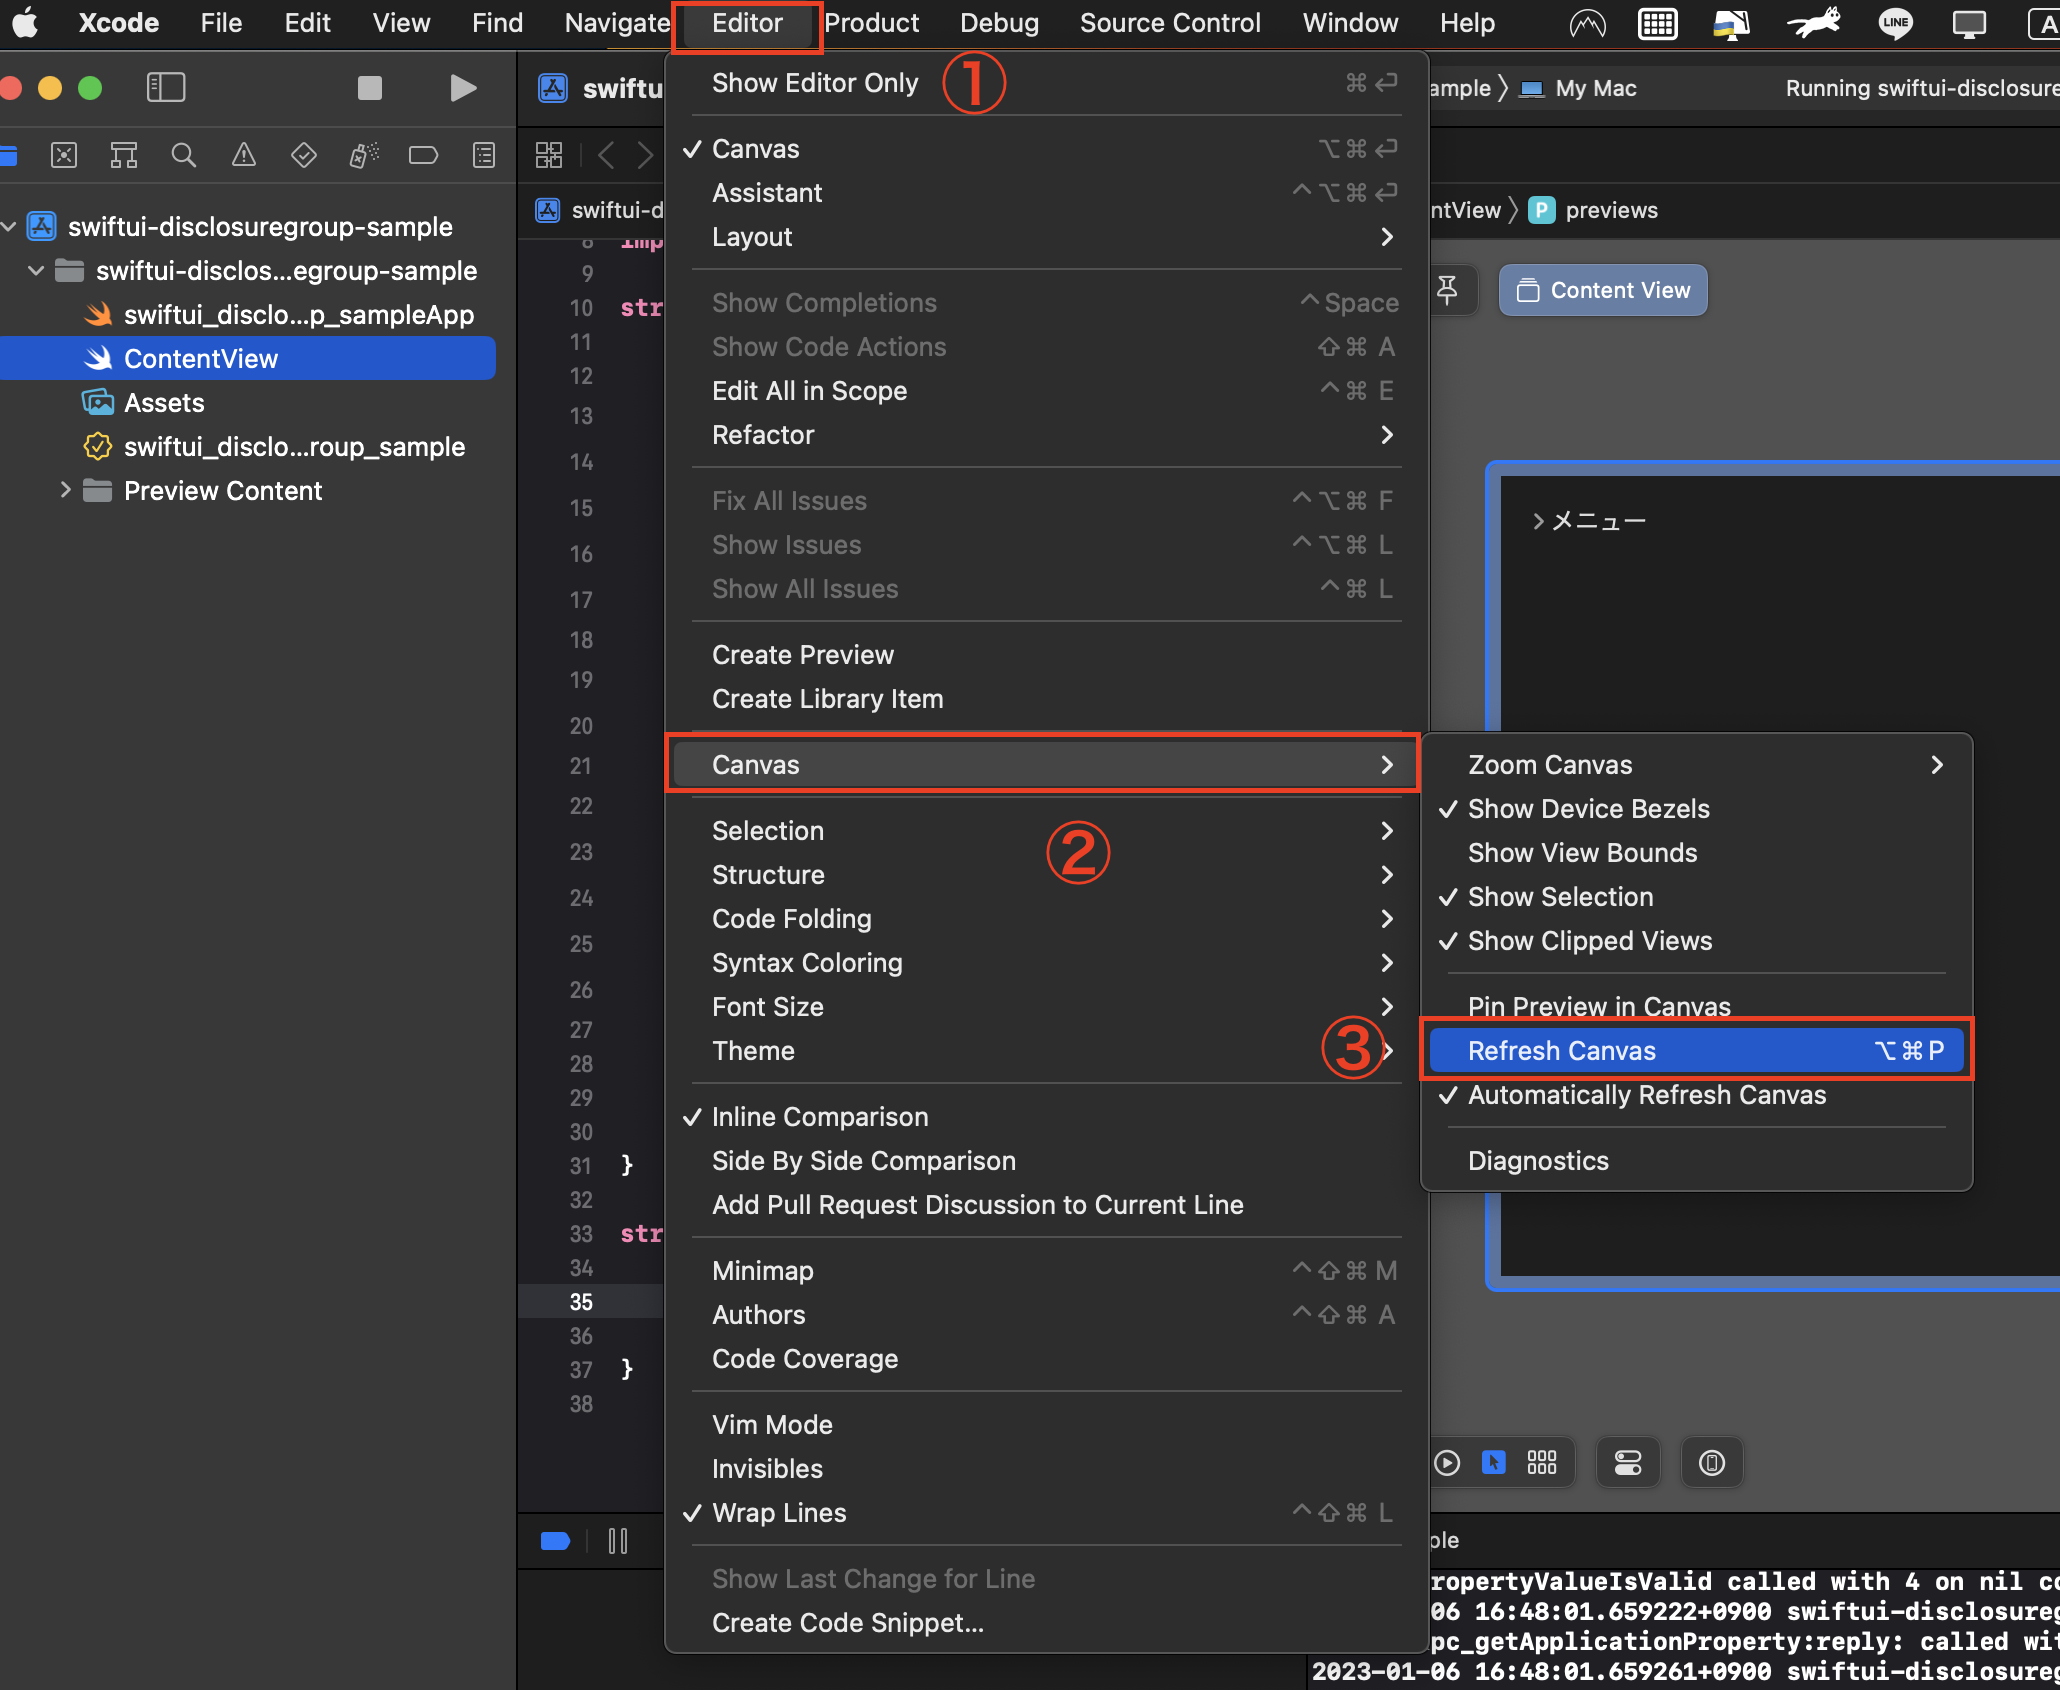The image size is (2060, 1690).
Task: Toggle the navigator sidebar icon
Action: [166, 88]
